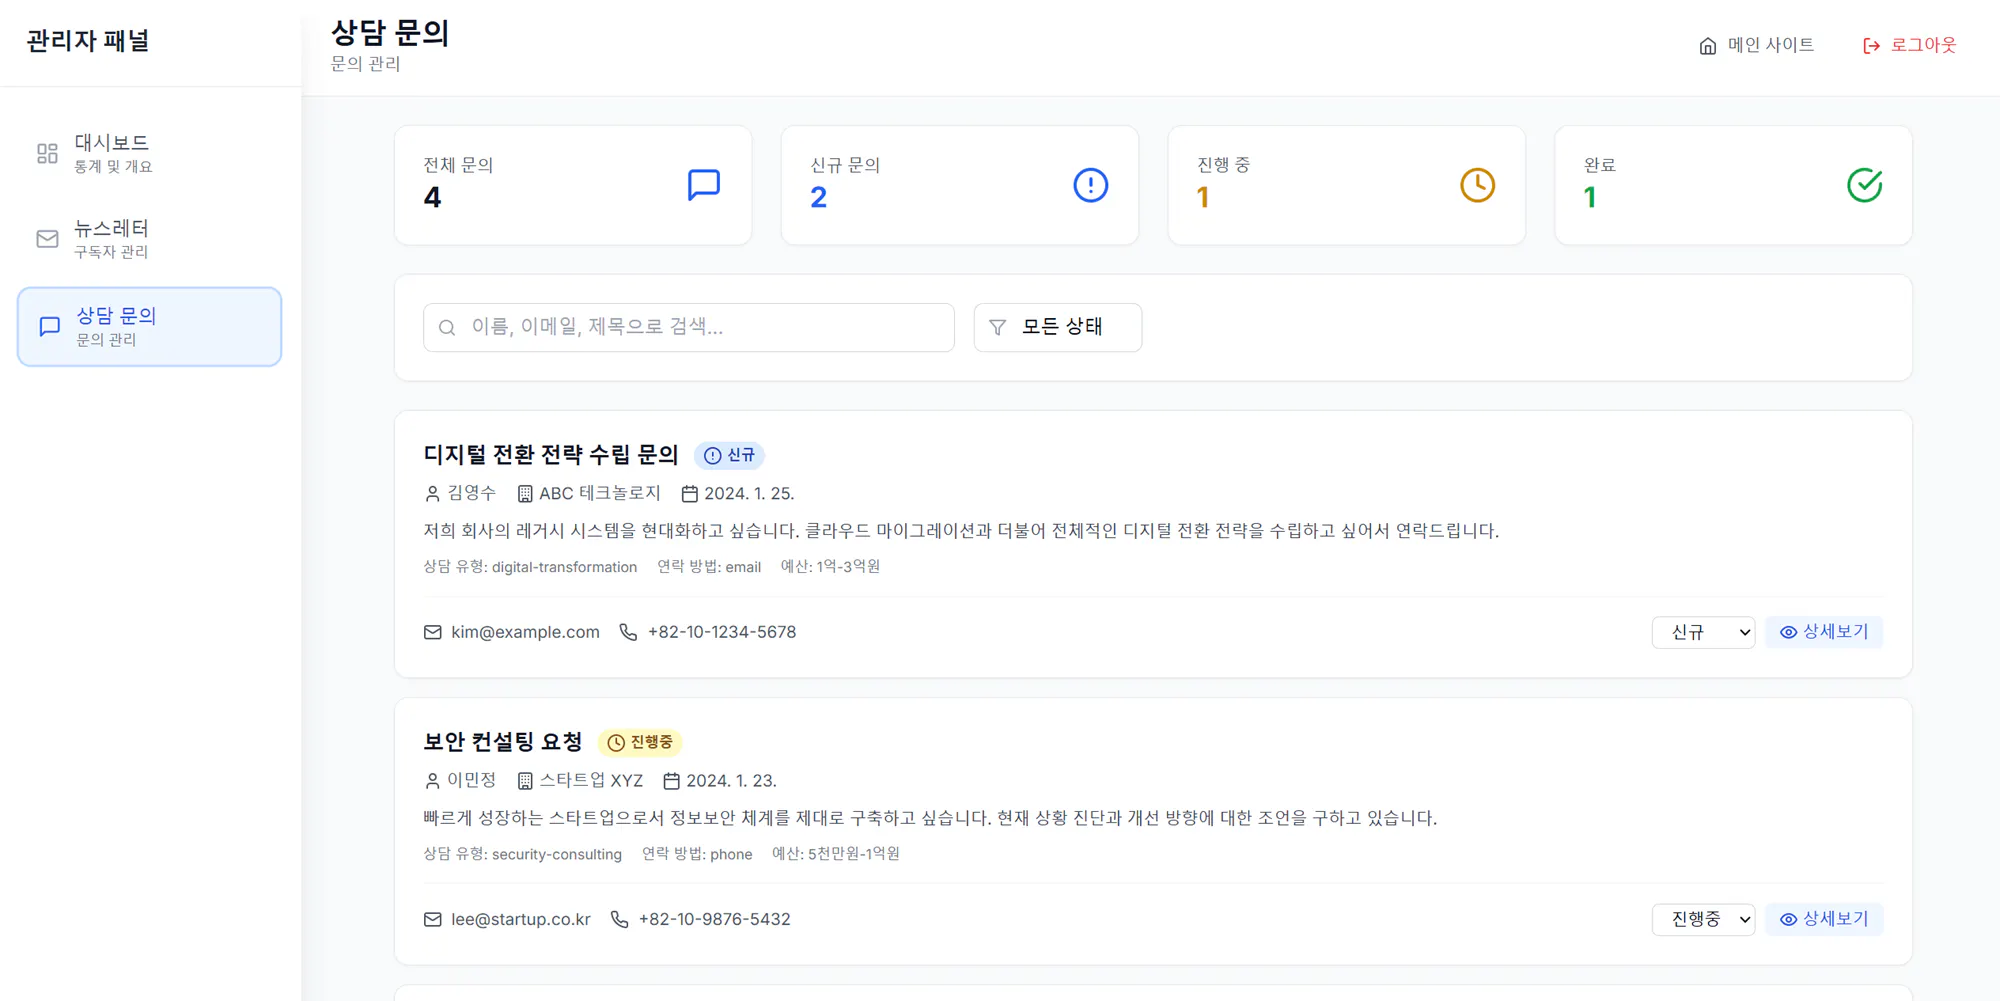This screenshot has width=2000, height=1001.
Task: Select the 뉴스레터 envelope icon in sidebar
Action: tap(46, 238)
